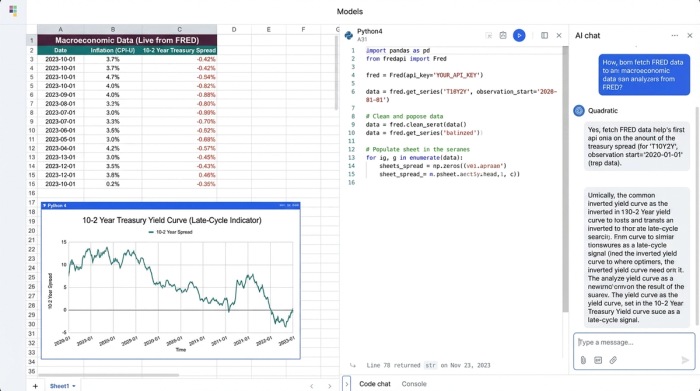Screen dimensions: 700x391
Task: Click the clipboard snippet icon beside run
Action: [x=503, y=35]
